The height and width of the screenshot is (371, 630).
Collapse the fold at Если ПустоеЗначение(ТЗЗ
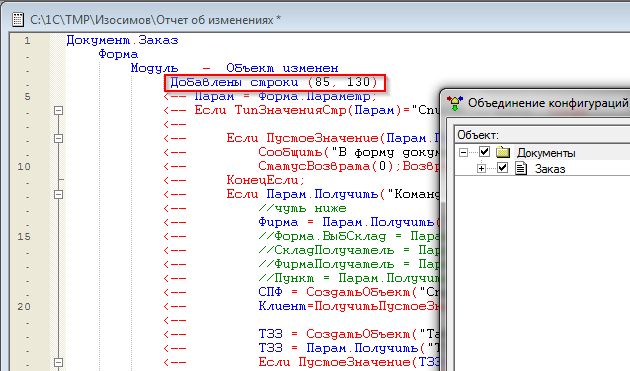(x=58, y=363)
